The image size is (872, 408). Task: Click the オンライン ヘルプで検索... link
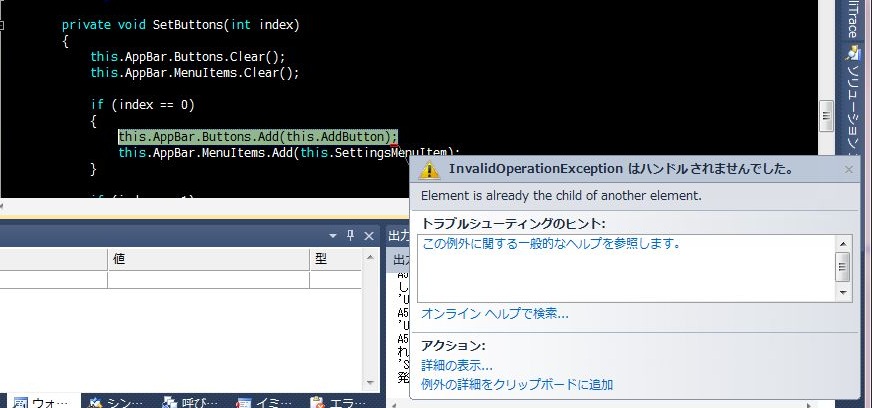point(494,313)
